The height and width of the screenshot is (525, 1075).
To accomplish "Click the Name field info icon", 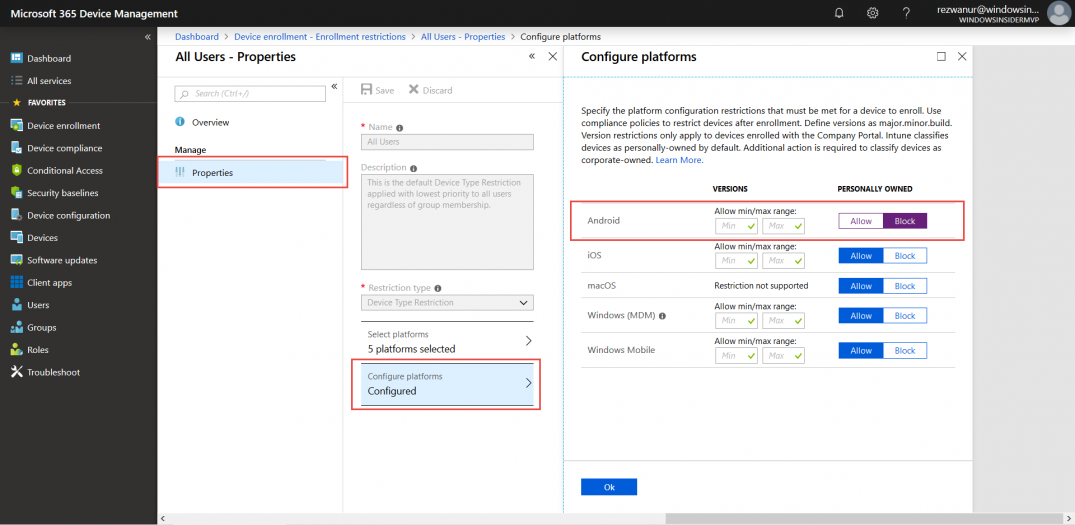I will (x=400, y=127).
